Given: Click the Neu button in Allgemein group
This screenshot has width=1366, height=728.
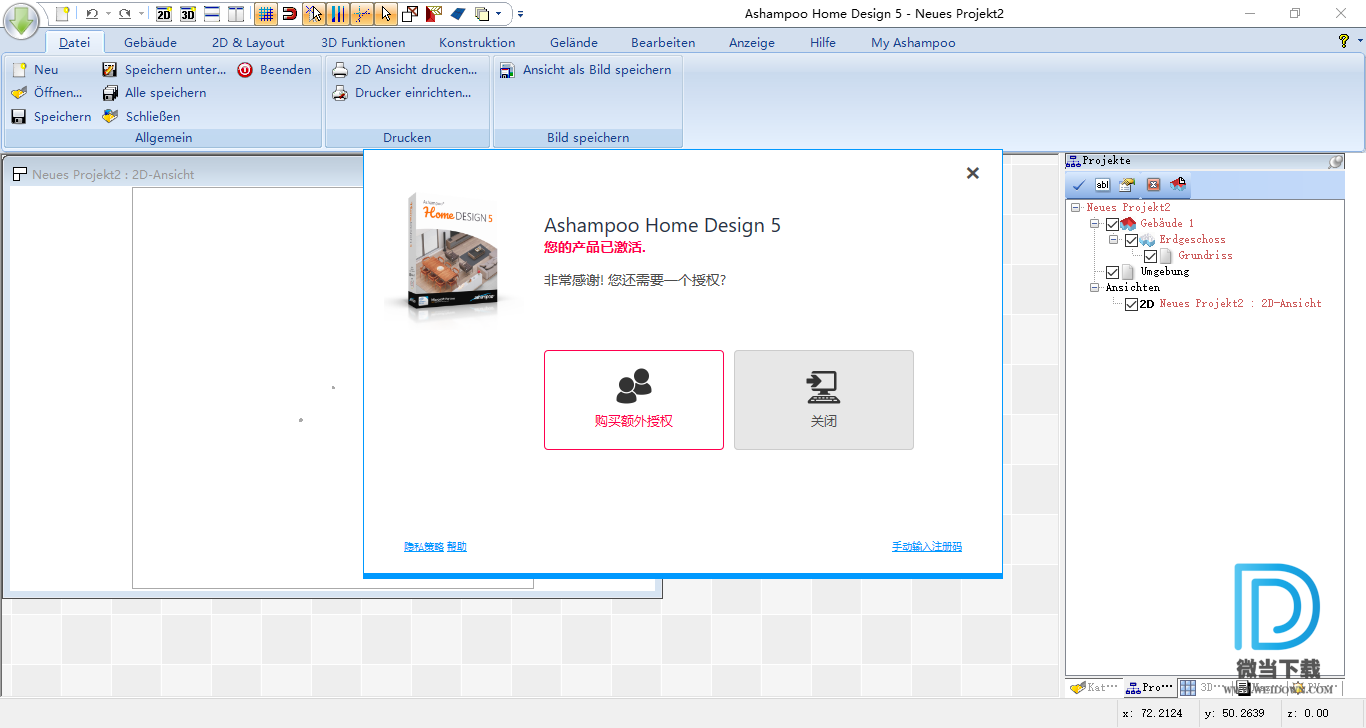Looking at the screenshot, I should 35,70.
